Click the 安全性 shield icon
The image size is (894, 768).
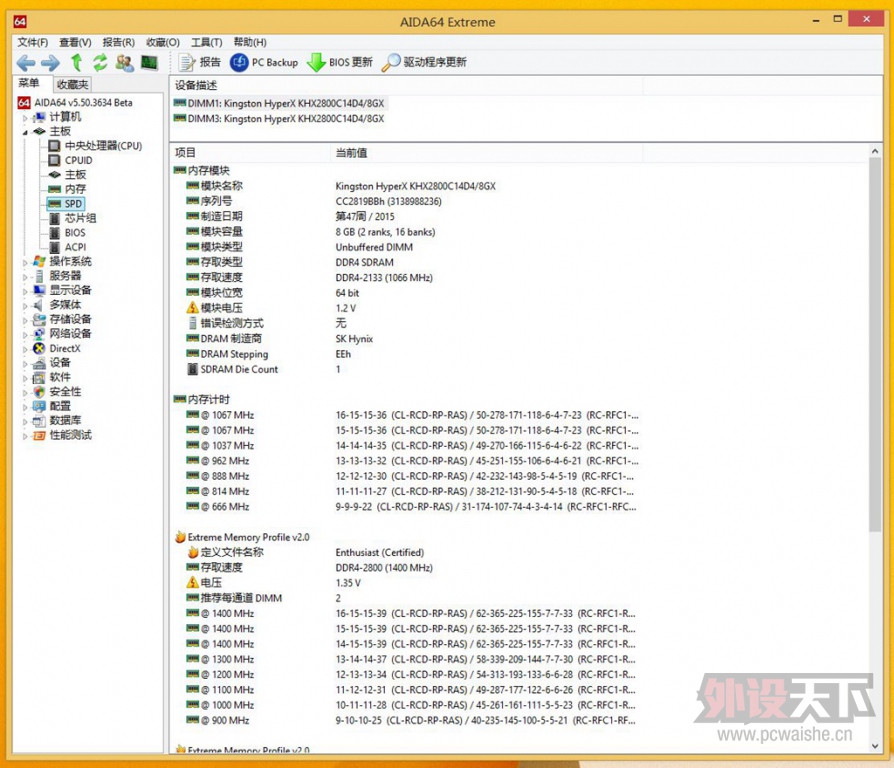39,392
